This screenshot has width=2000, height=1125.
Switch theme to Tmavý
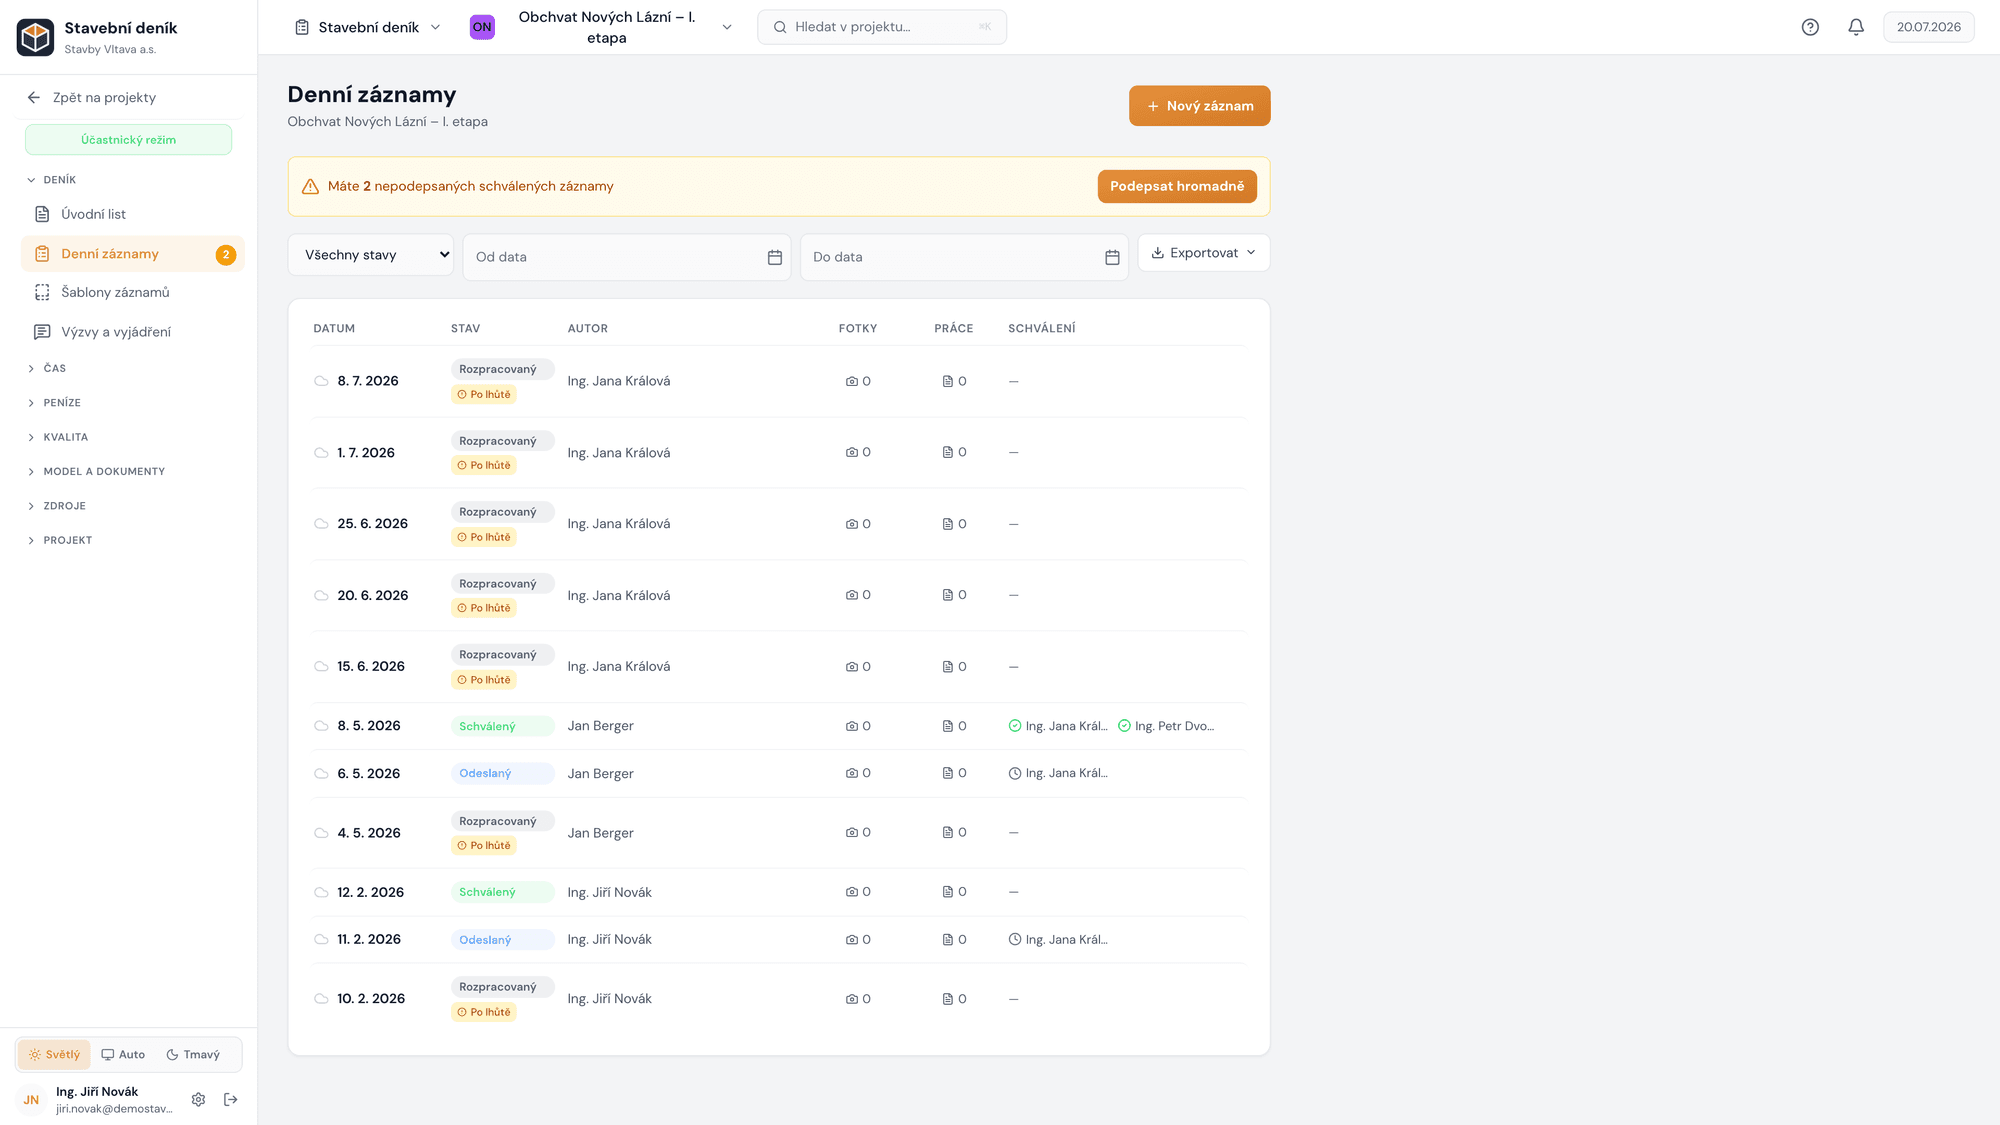tap(193, 1054)
